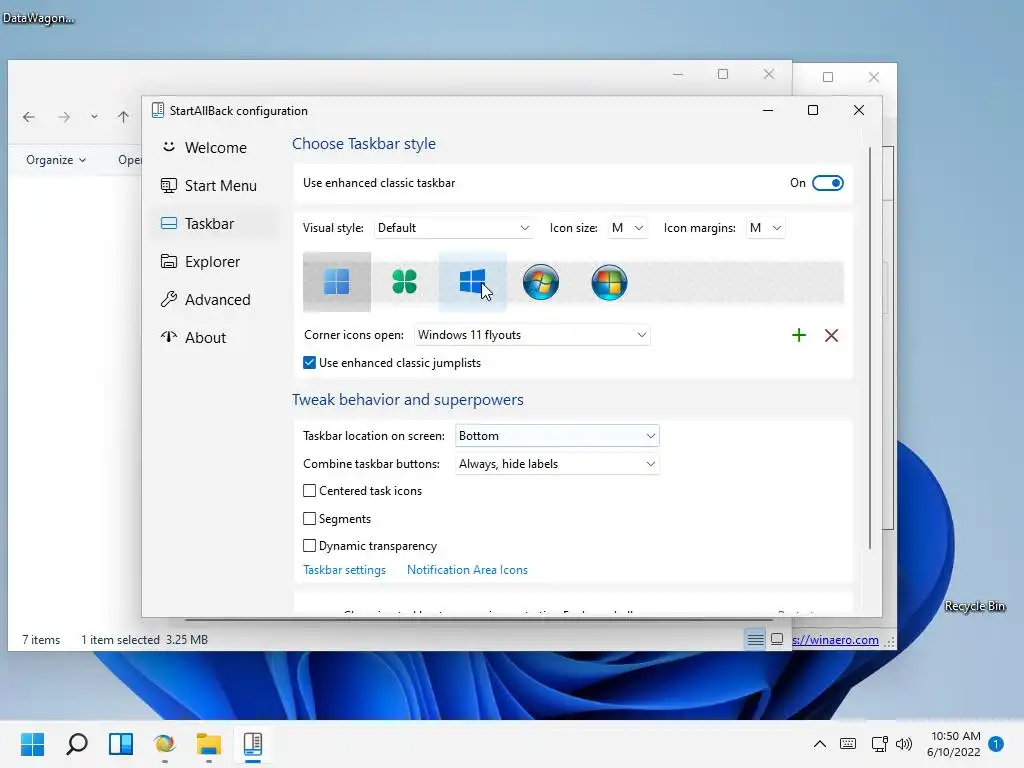Switch Explorer to details view icon
The image size is (1024, 768).
755,639
